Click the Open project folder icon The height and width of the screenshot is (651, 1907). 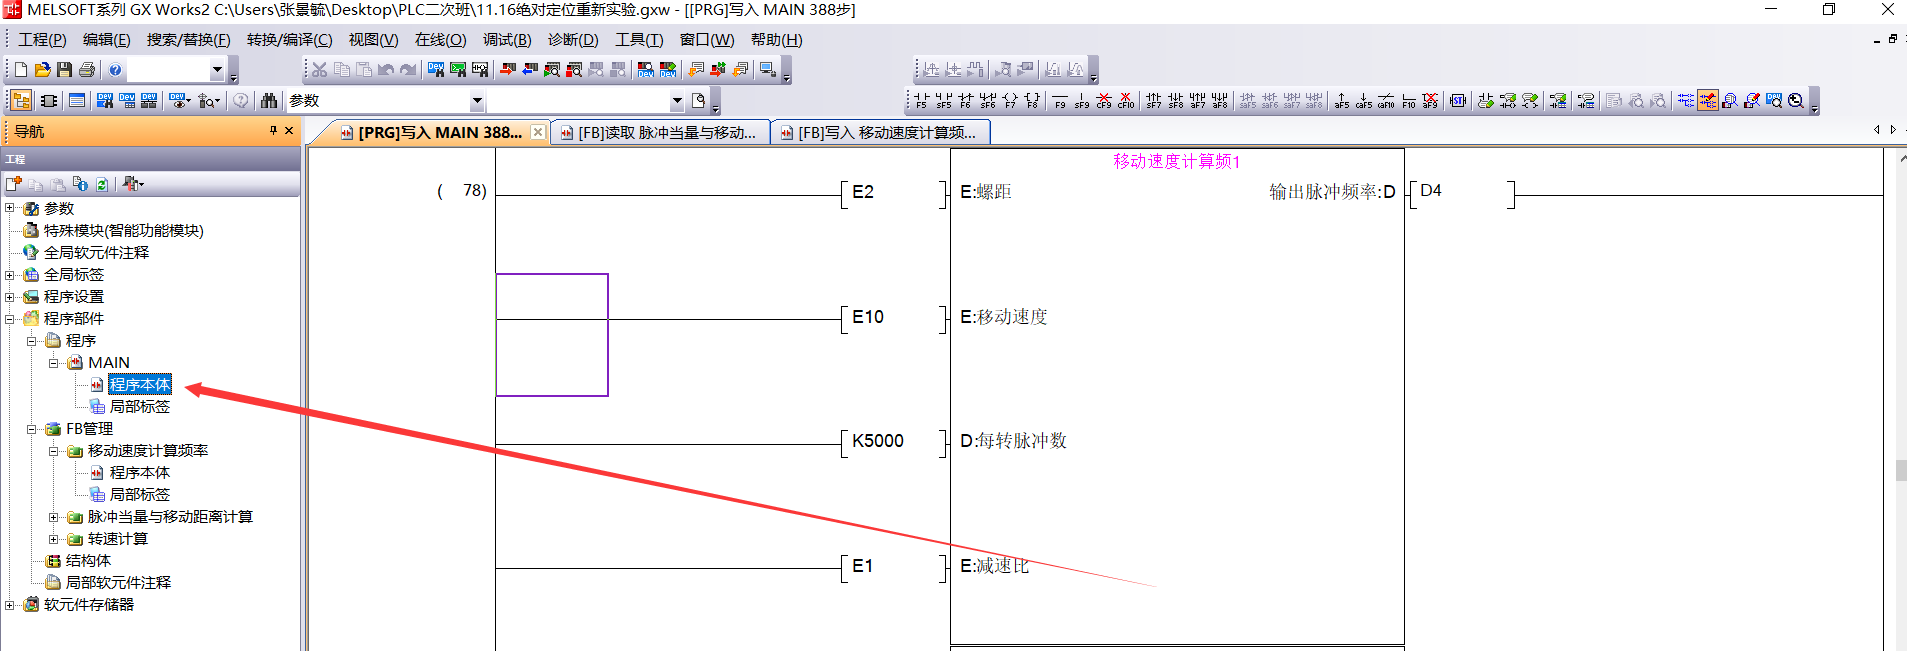pyautogui.click(x=42, y=70)
